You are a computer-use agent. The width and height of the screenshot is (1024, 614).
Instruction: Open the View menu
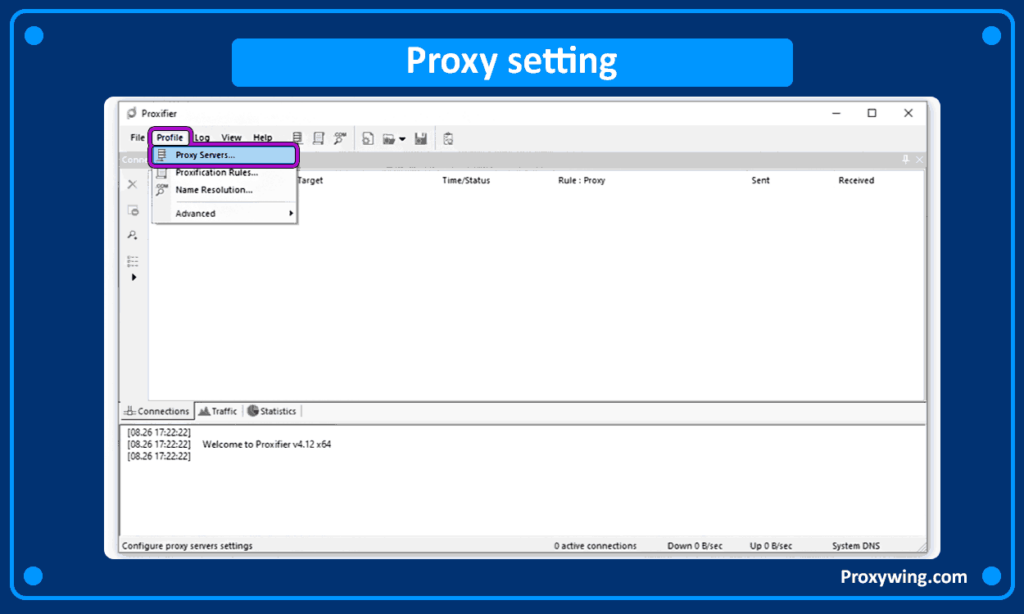(x=231, y=137)
